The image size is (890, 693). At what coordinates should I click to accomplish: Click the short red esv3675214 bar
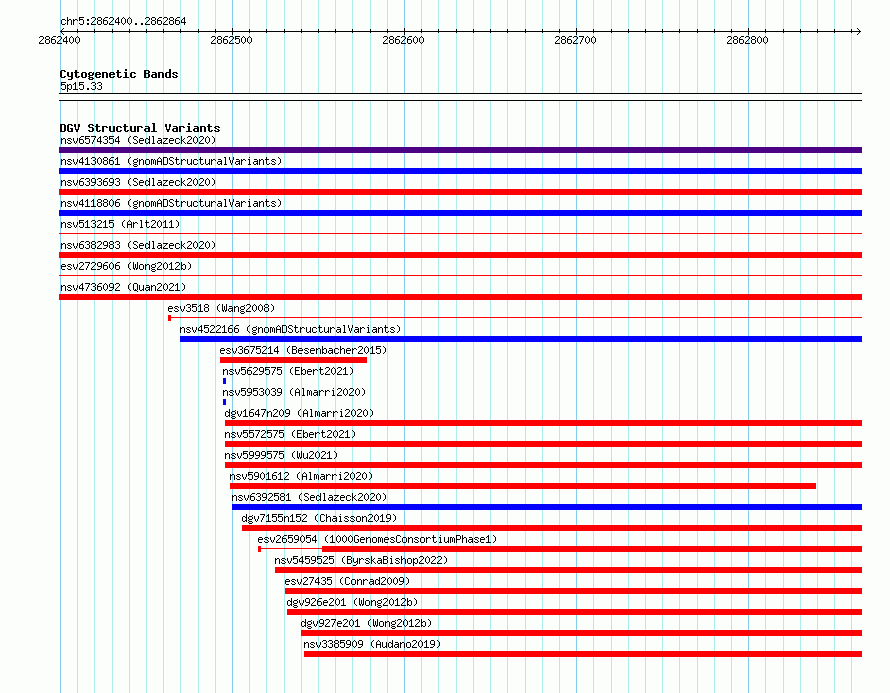point(293,360)
